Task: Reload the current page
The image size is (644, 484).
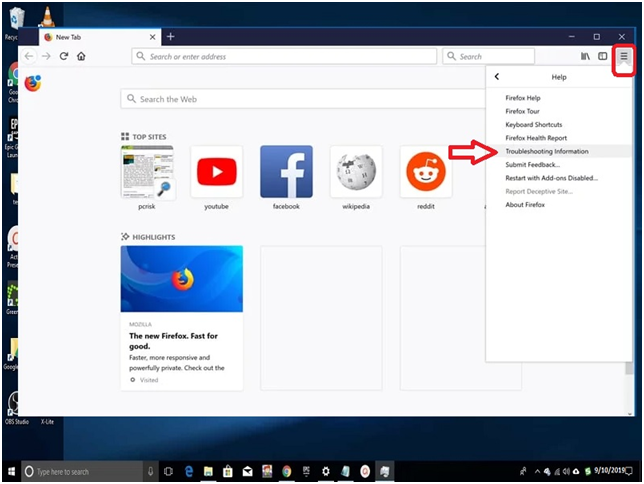Action: (x=64, y=56)
